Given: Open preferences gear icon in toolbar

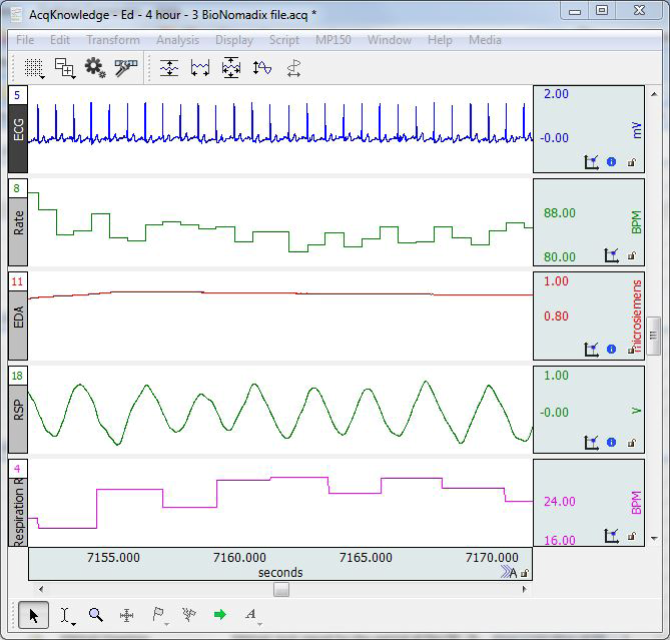Looking at the screenshot, I should click(x=95, y=68).
